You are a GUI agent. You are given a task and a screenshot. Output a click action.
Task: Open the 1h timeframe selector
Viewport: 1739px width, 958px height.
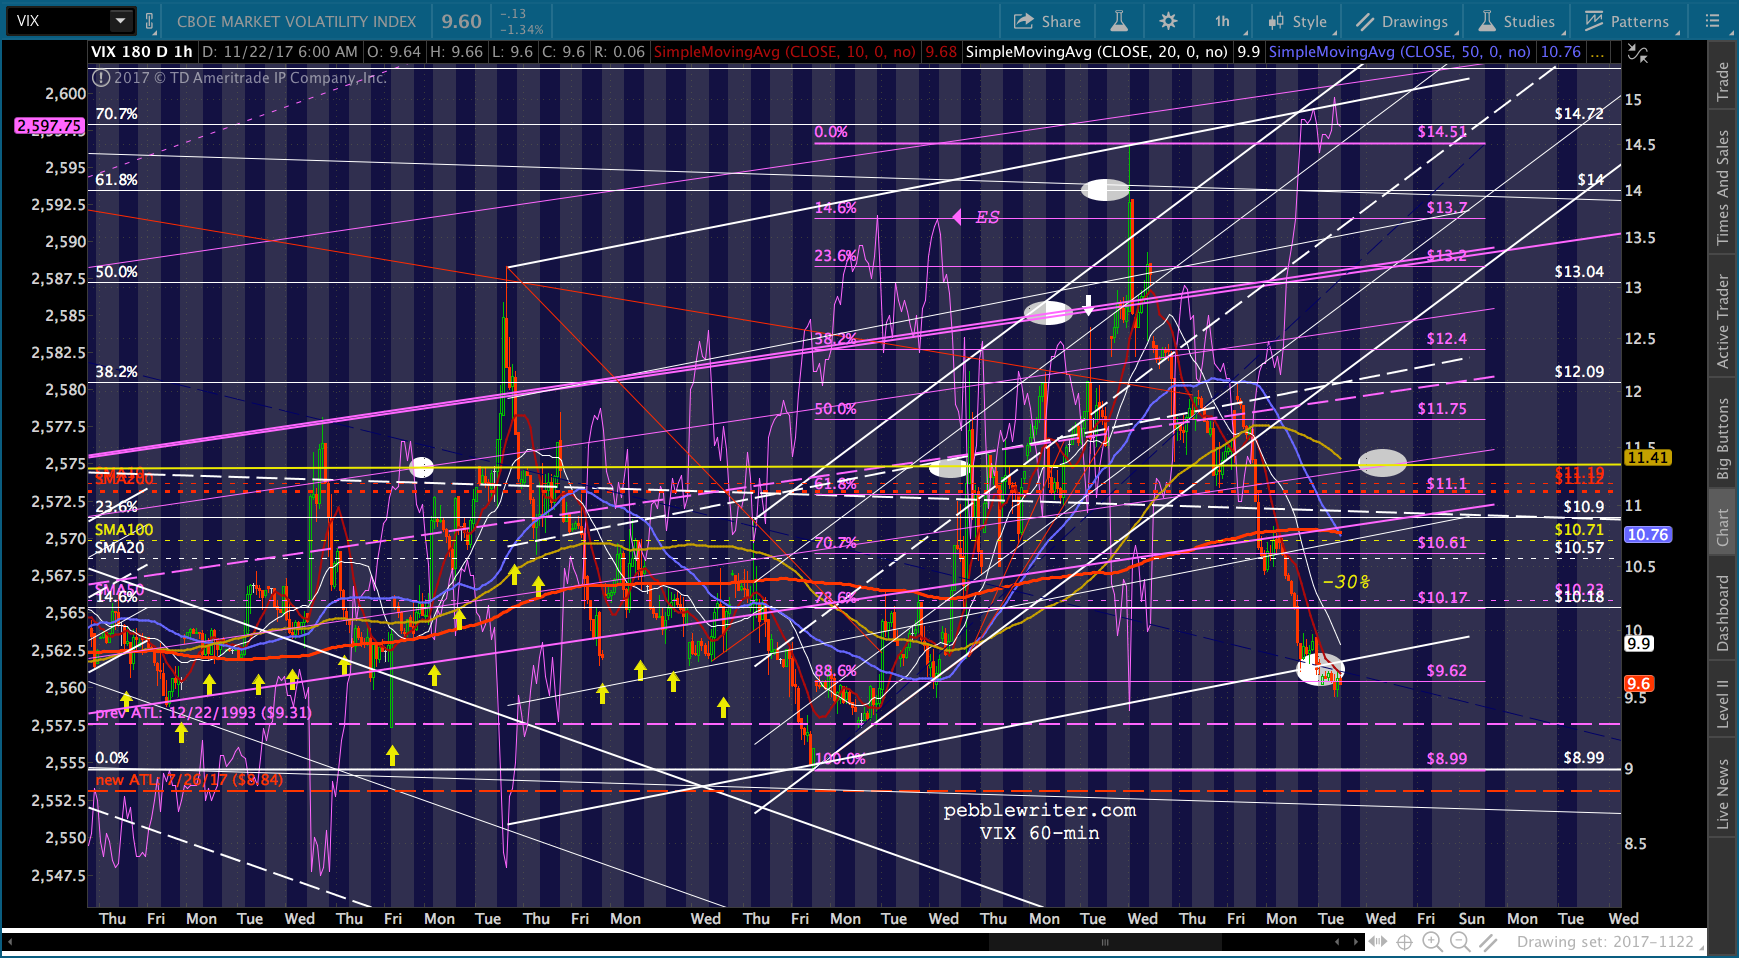[x=1222, y=21]
